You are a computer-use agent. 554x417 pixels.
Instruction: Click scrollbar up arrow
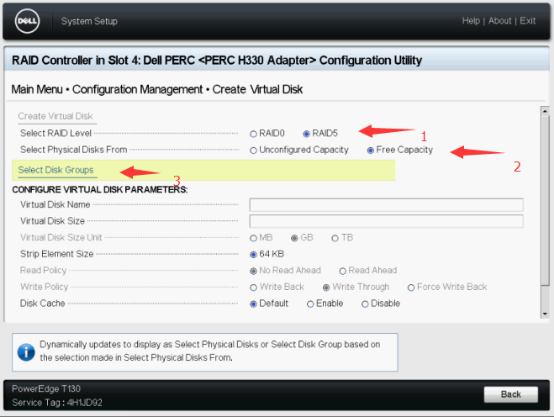coord(545,111)
